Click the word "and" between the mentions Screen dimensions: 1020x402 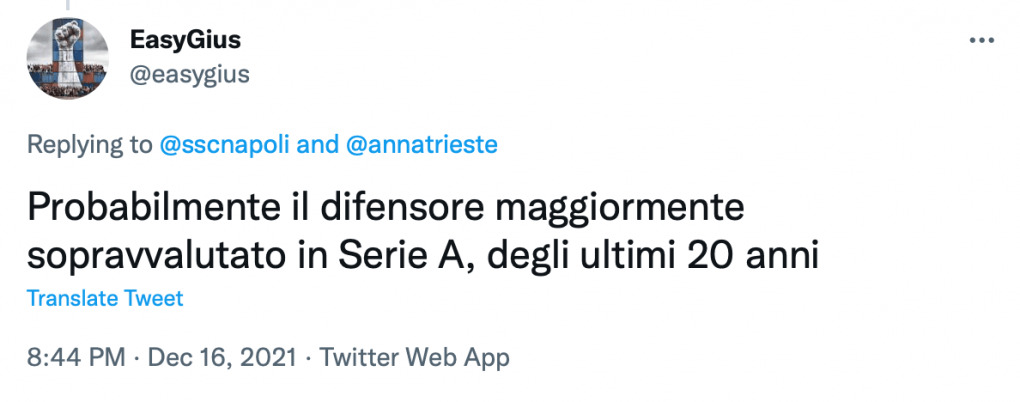pos(319,145)
